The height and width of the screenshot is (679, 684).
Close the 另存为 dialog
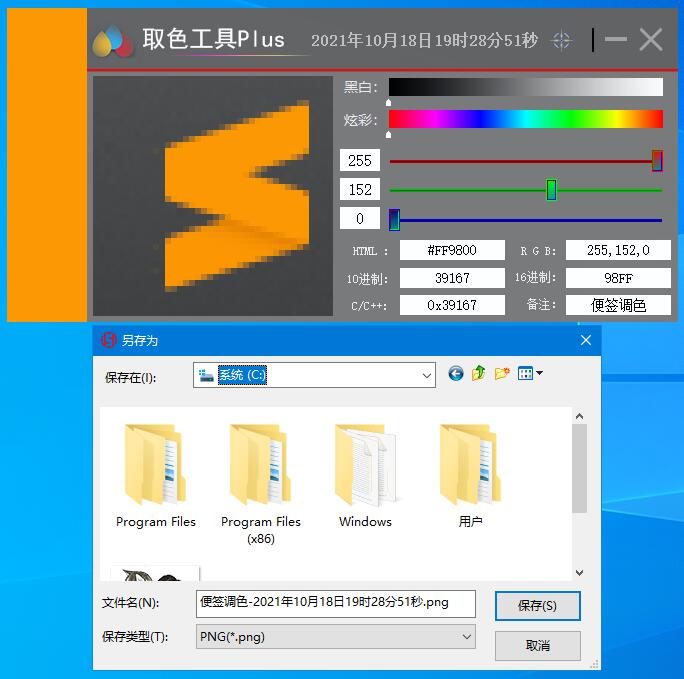click(x=585, y=340)
